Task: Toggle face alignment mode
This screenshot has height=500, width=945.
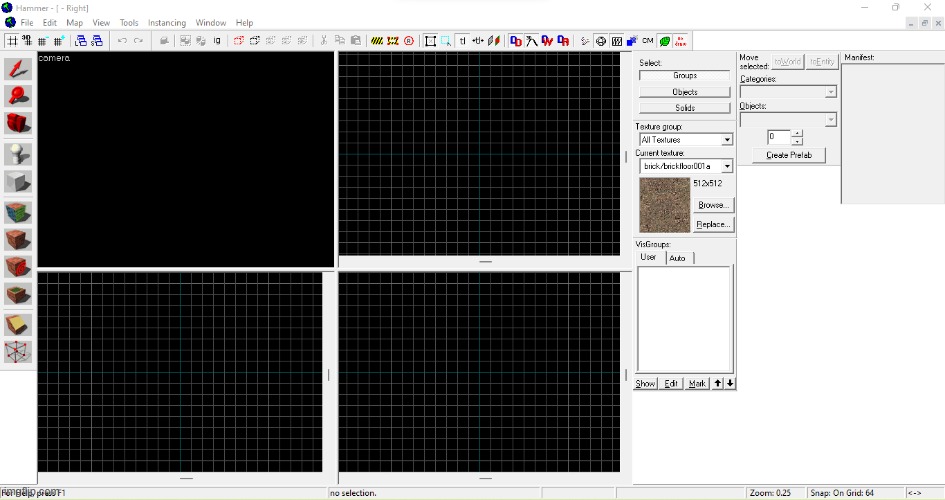Action: 494,41
